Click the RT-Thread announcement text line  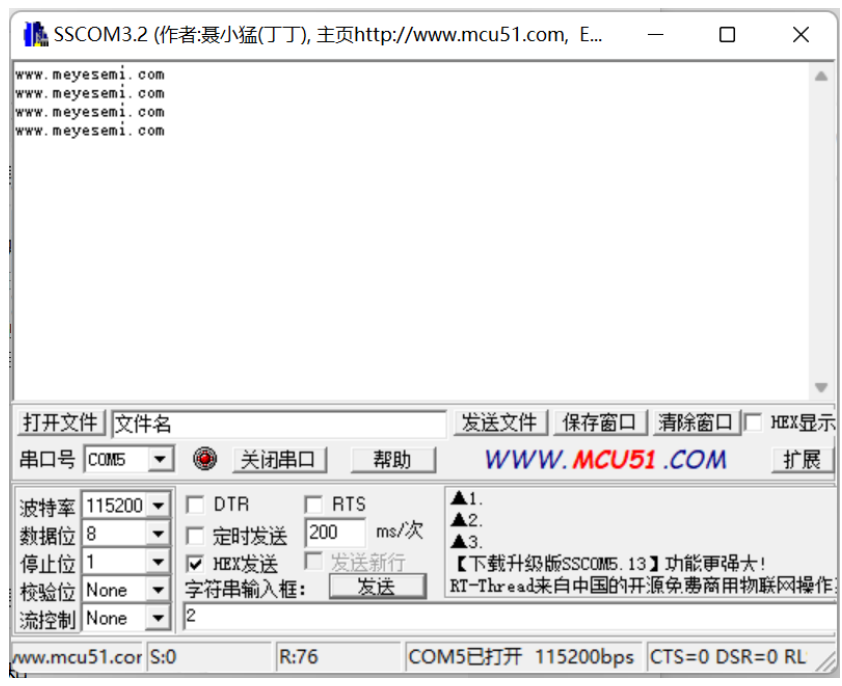tap(643, 584)
